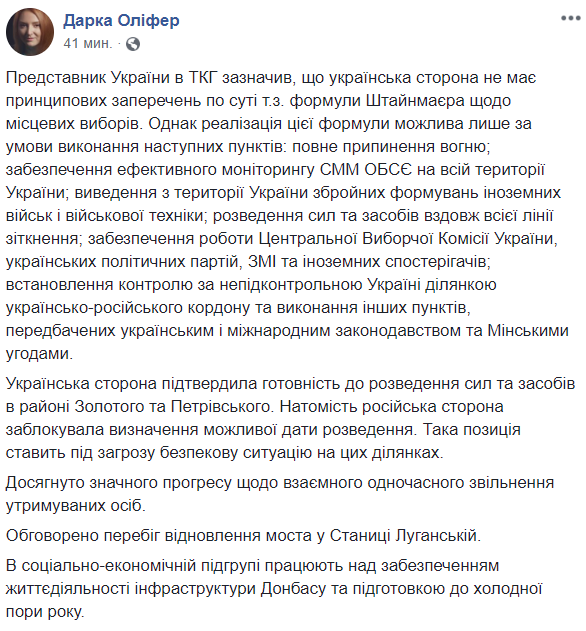Open the Дарка Оліфер author name link
Screen dimensions: 586x631
click(121, 20)
